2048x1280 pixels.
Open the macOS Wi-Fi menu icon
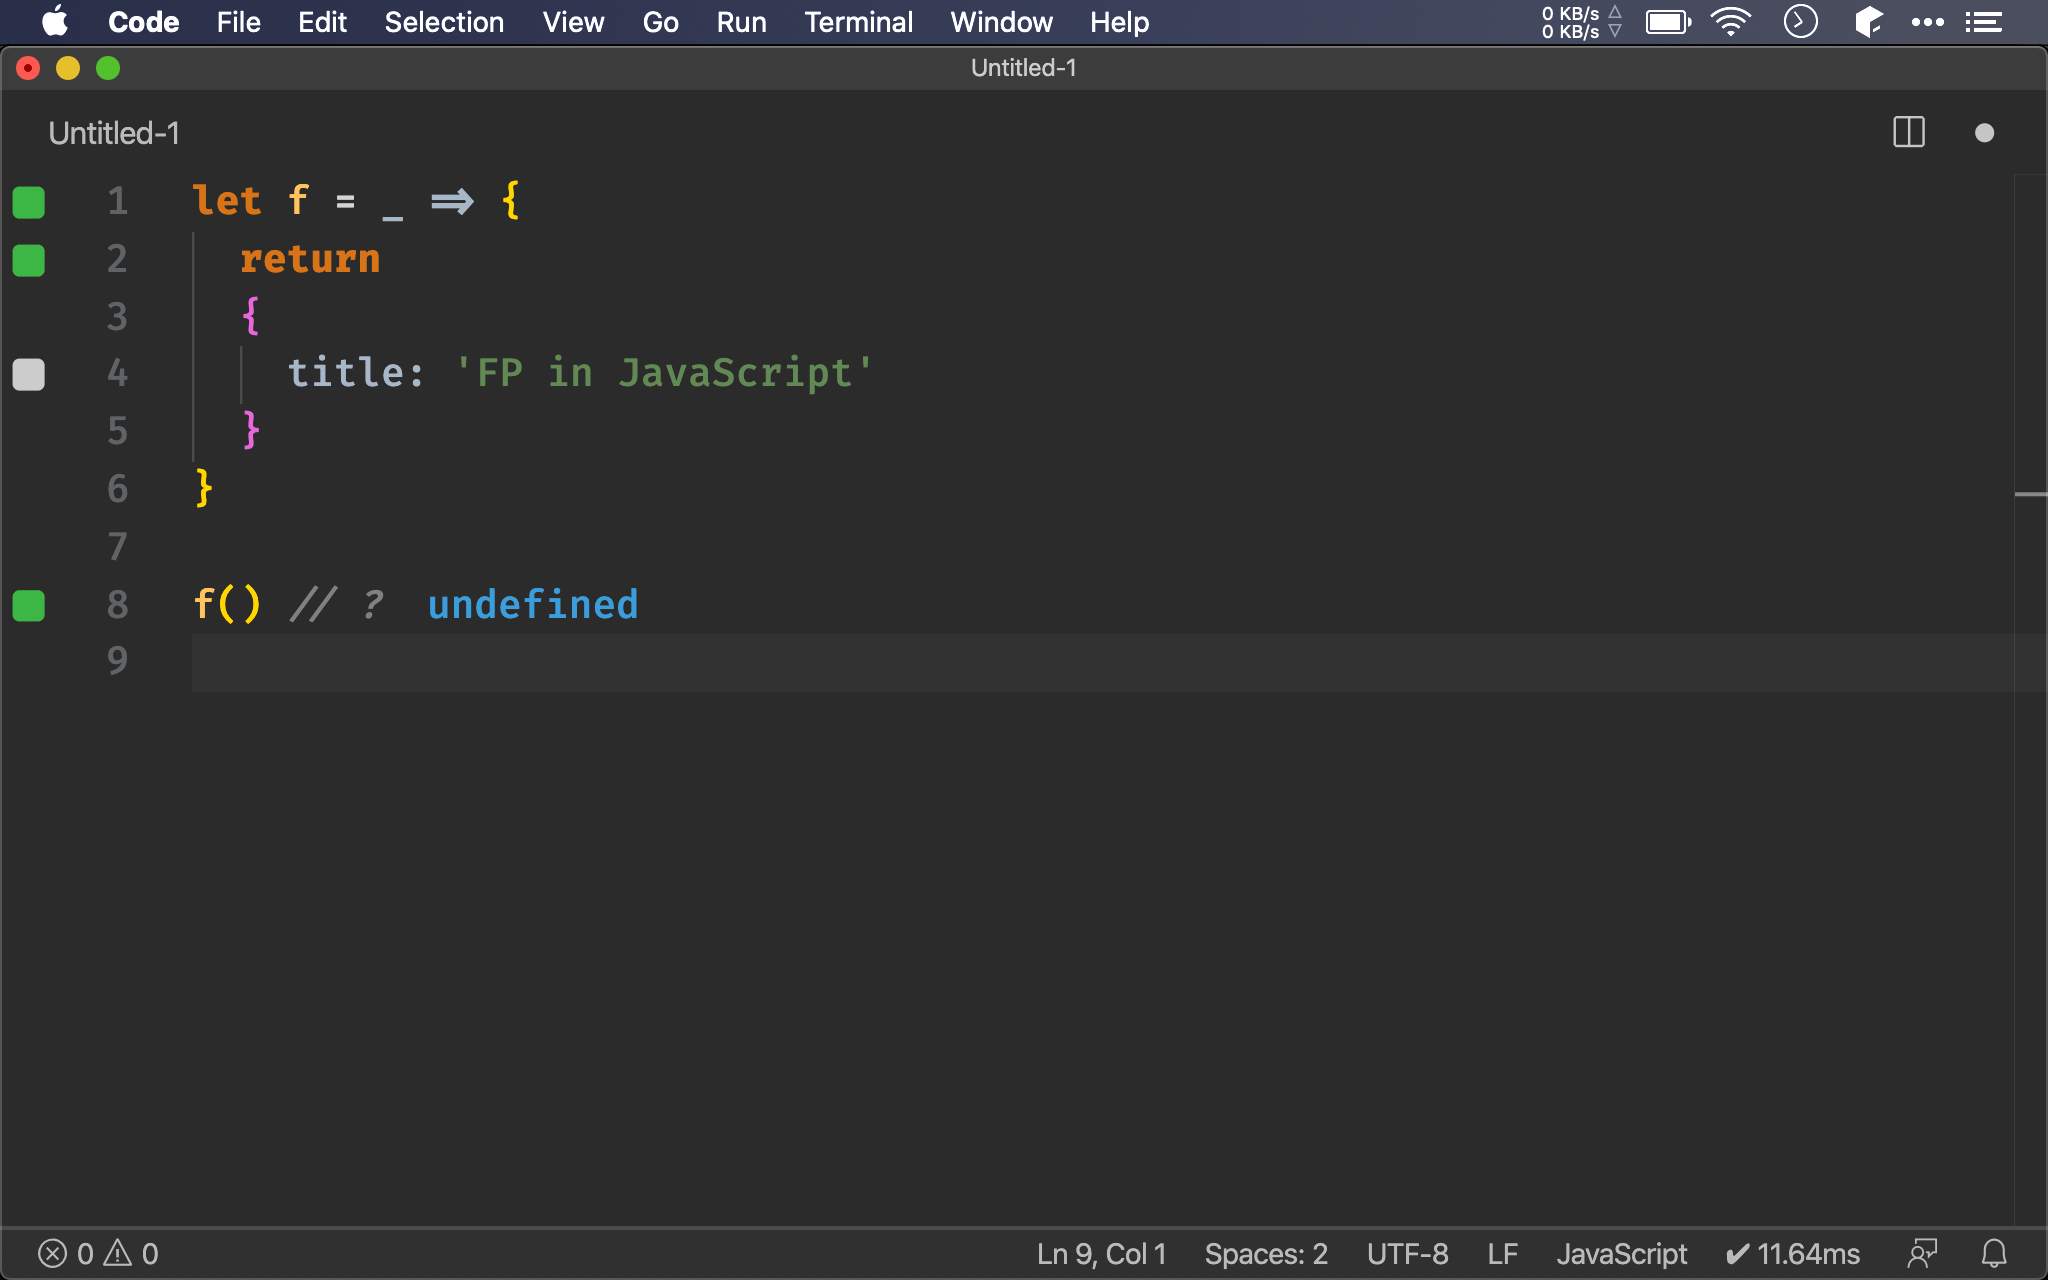[x=1730, y=22]
